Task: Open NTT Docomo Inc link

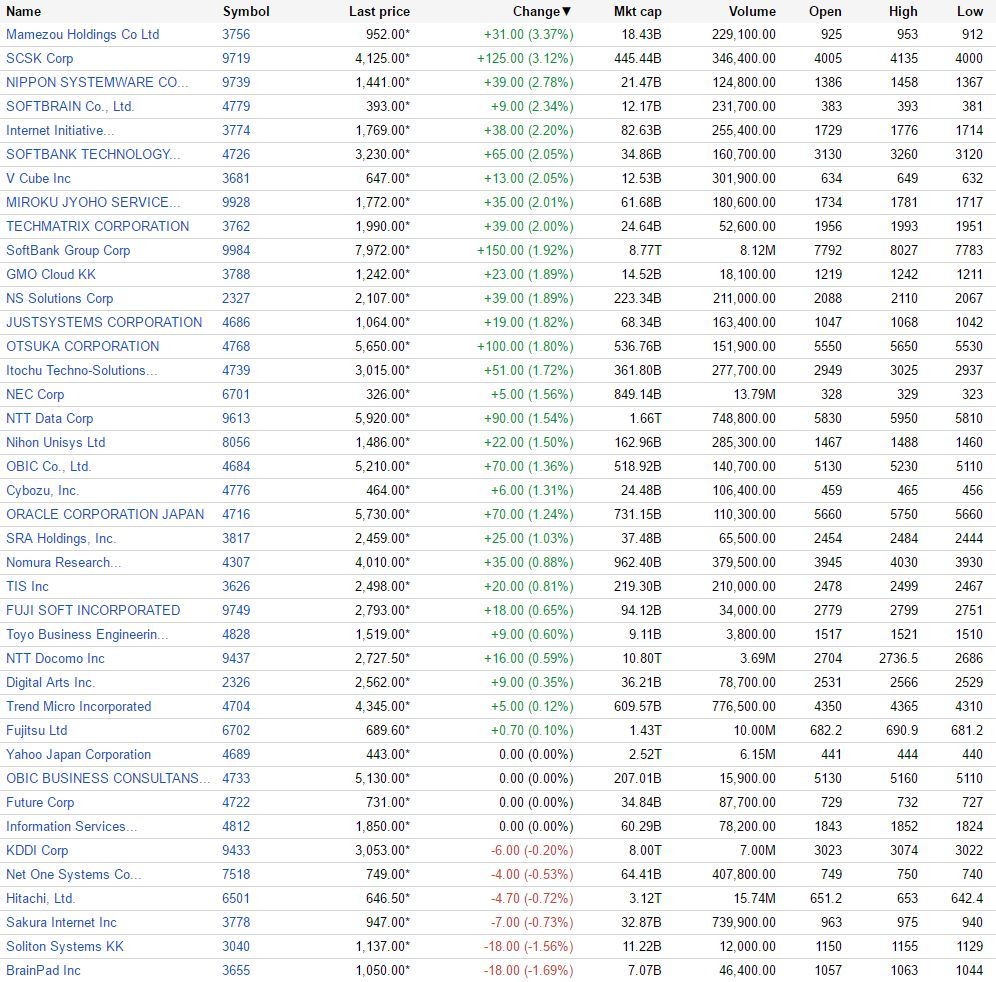Action: pyautogui.click(x=55, y=658)
